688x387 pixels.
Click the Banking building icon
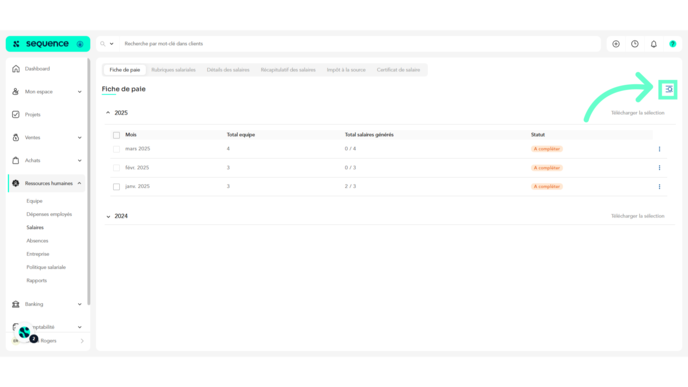[x=16, y=304]
